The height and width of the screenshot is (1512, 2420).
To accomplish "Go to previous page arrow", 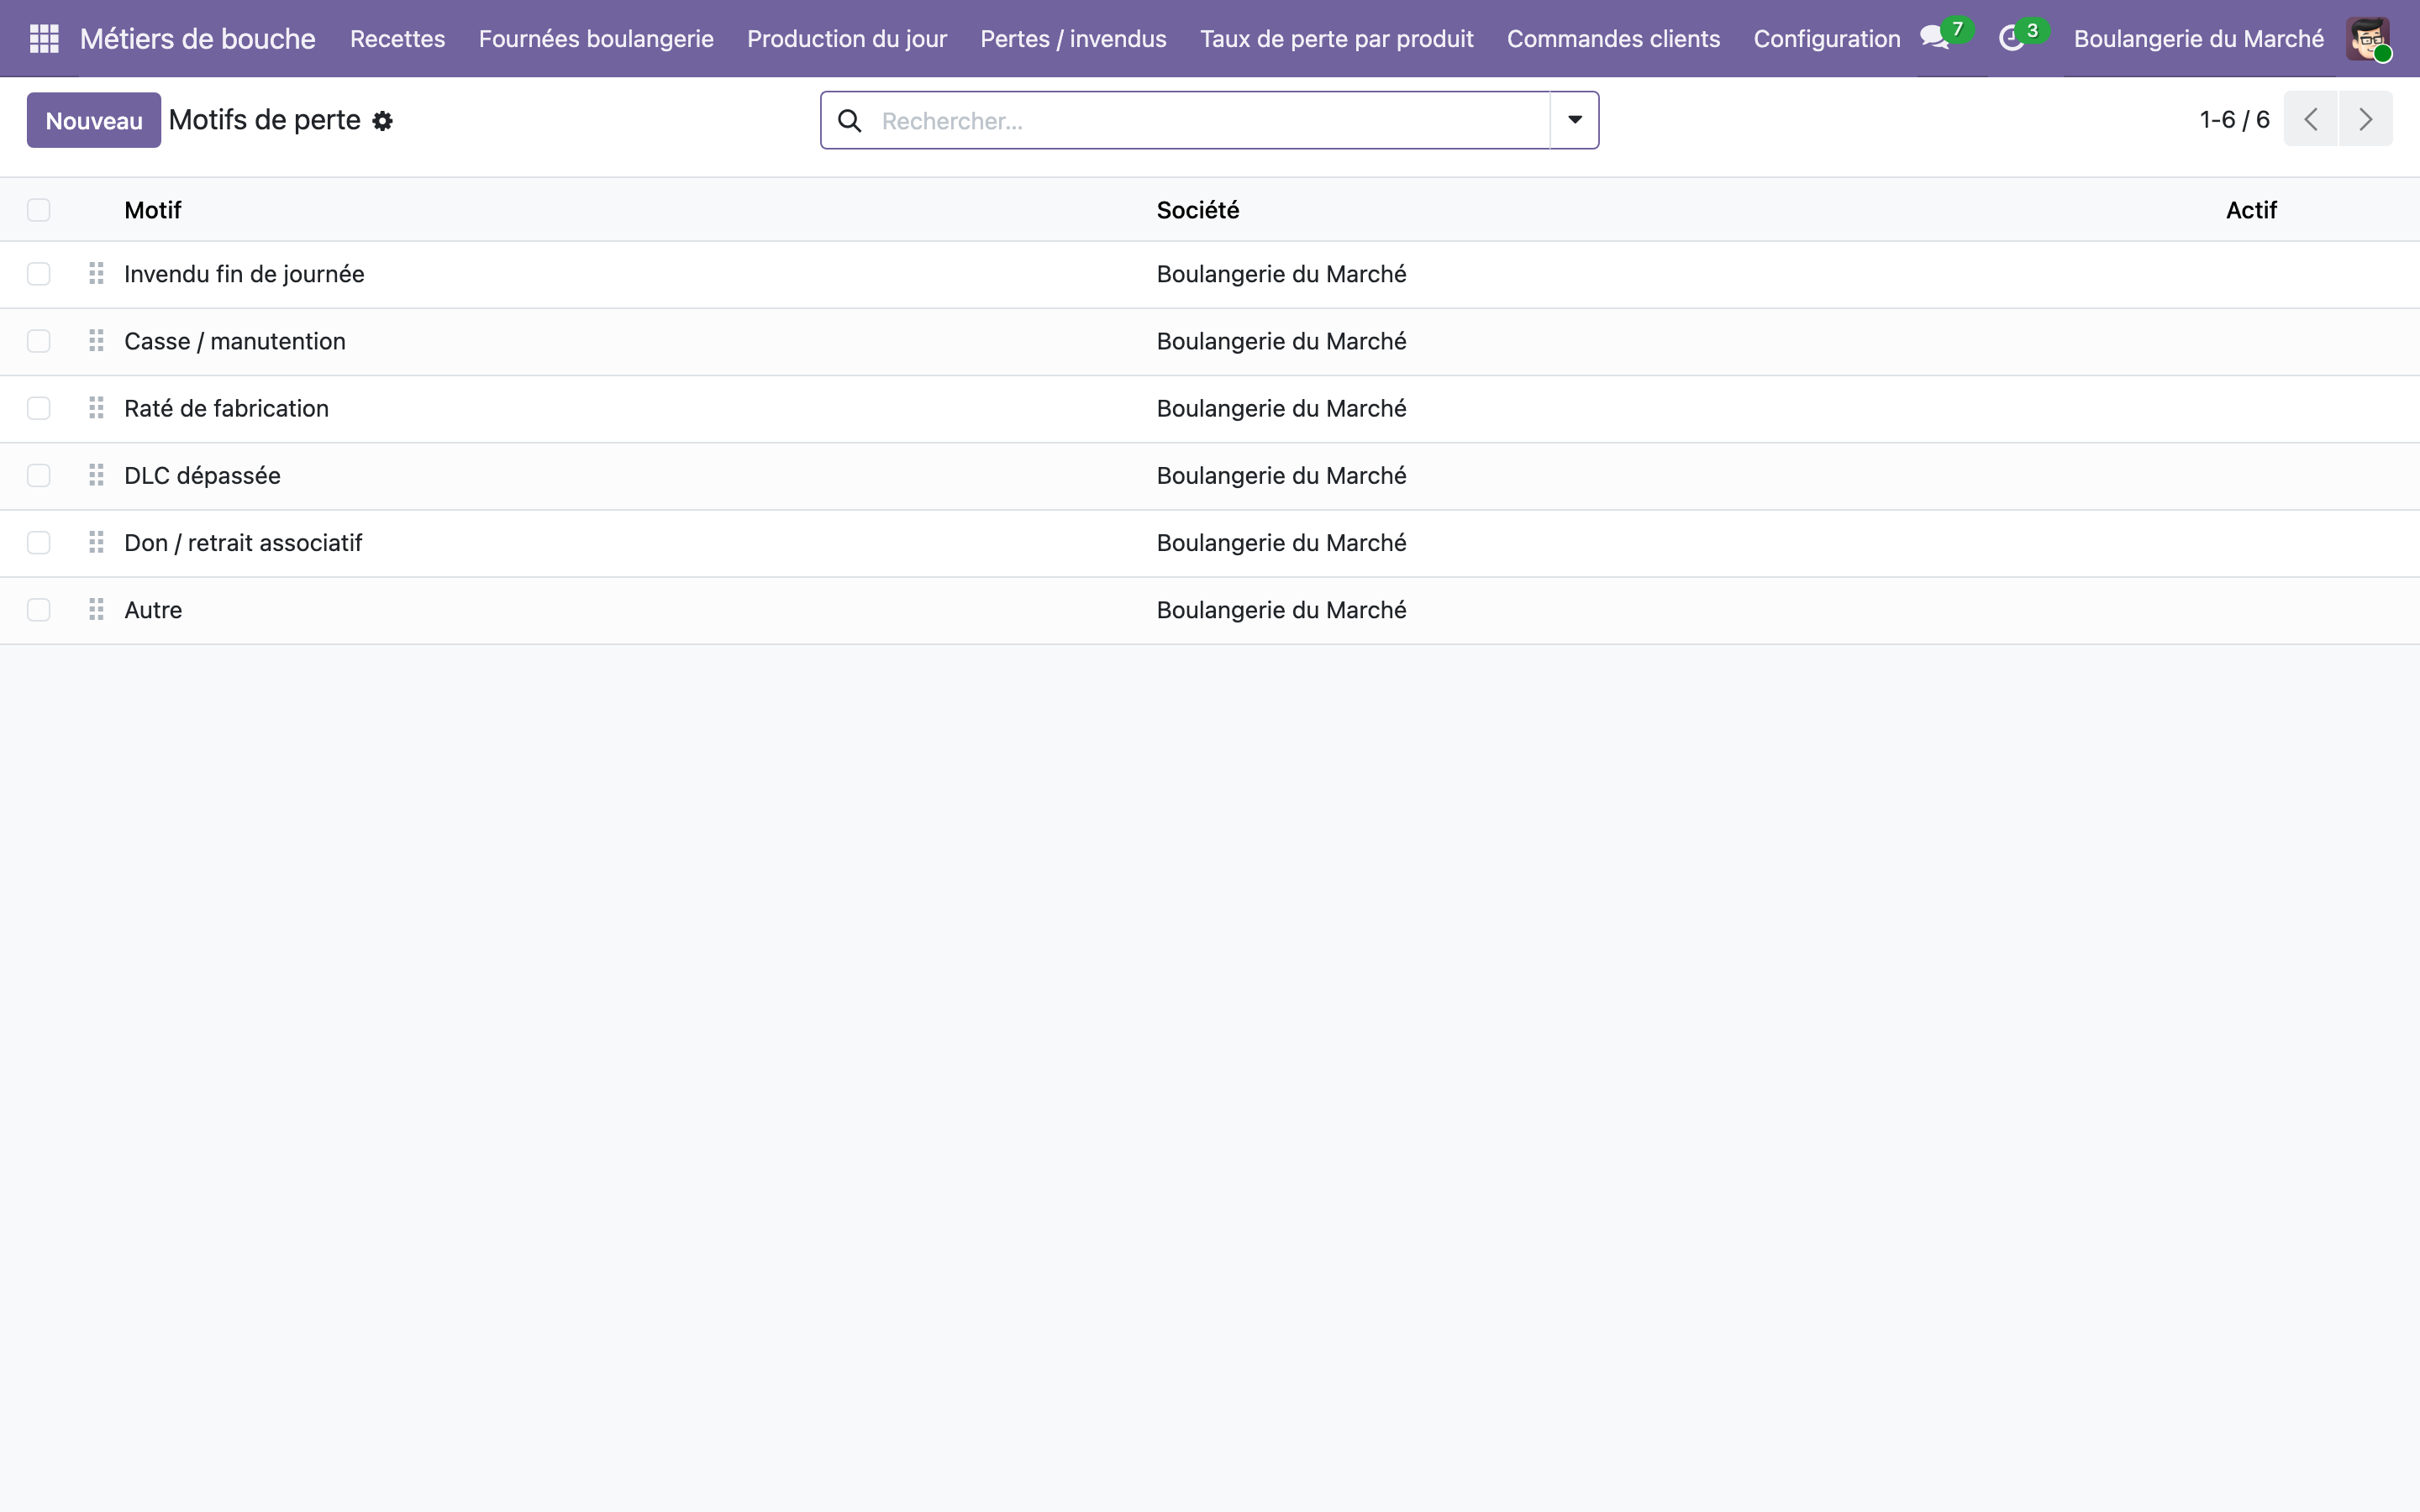I will pyautogui.click(x=2310, y=119).
